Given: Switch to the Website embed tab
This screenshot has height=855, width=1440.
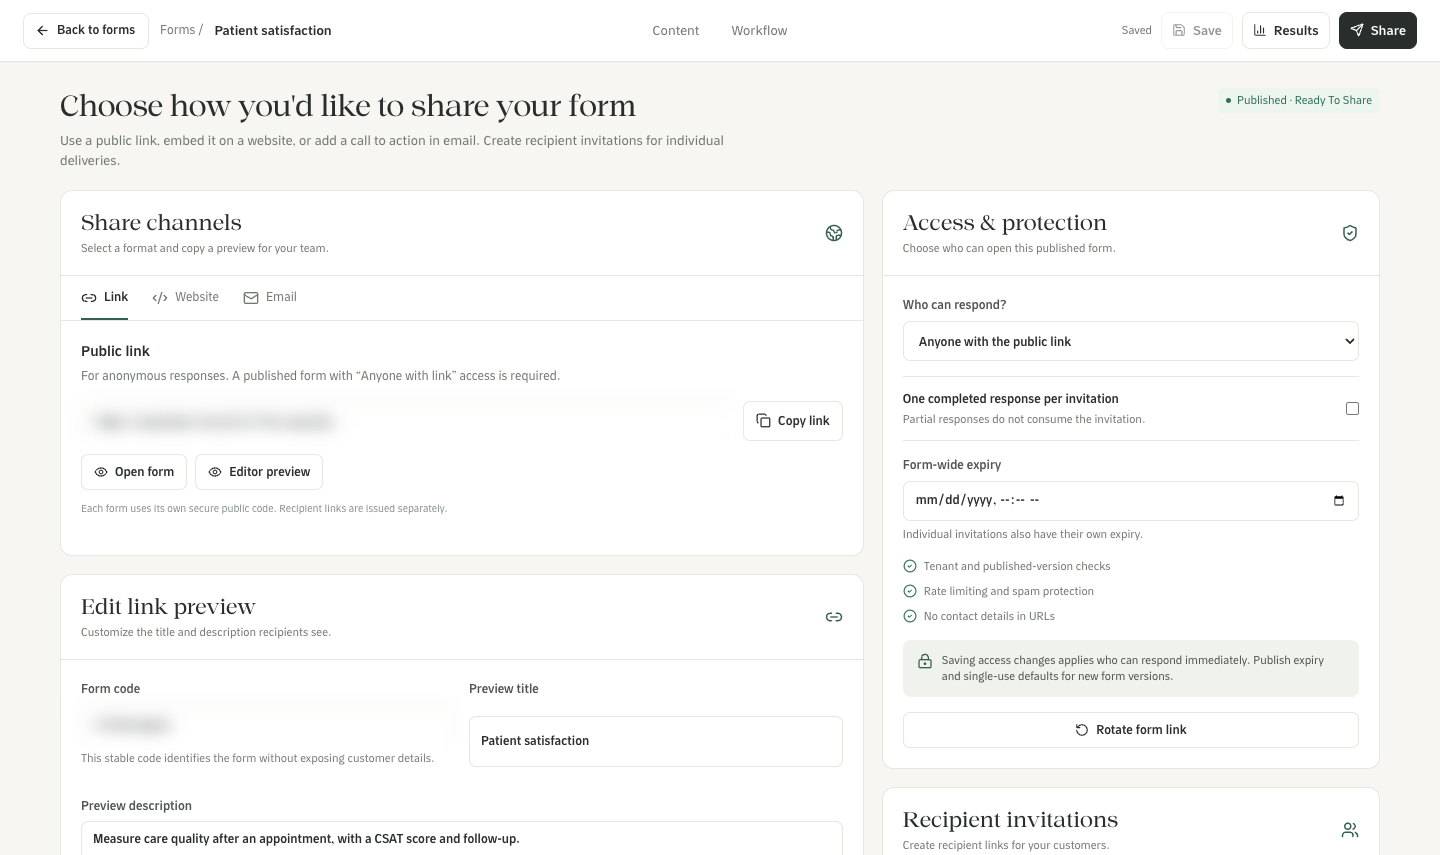Looking at the screenshot, I should [x=186, y=297].
